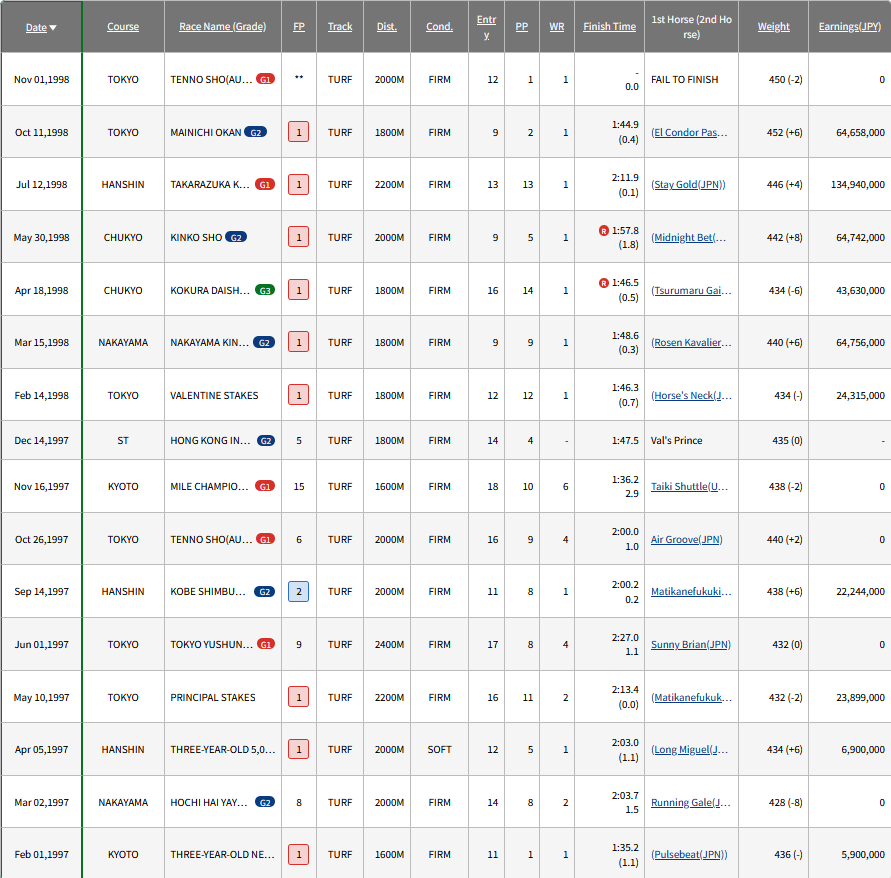
Task: Open Pulsebeat(JPN) horse link
Action: tap(689, 855)
